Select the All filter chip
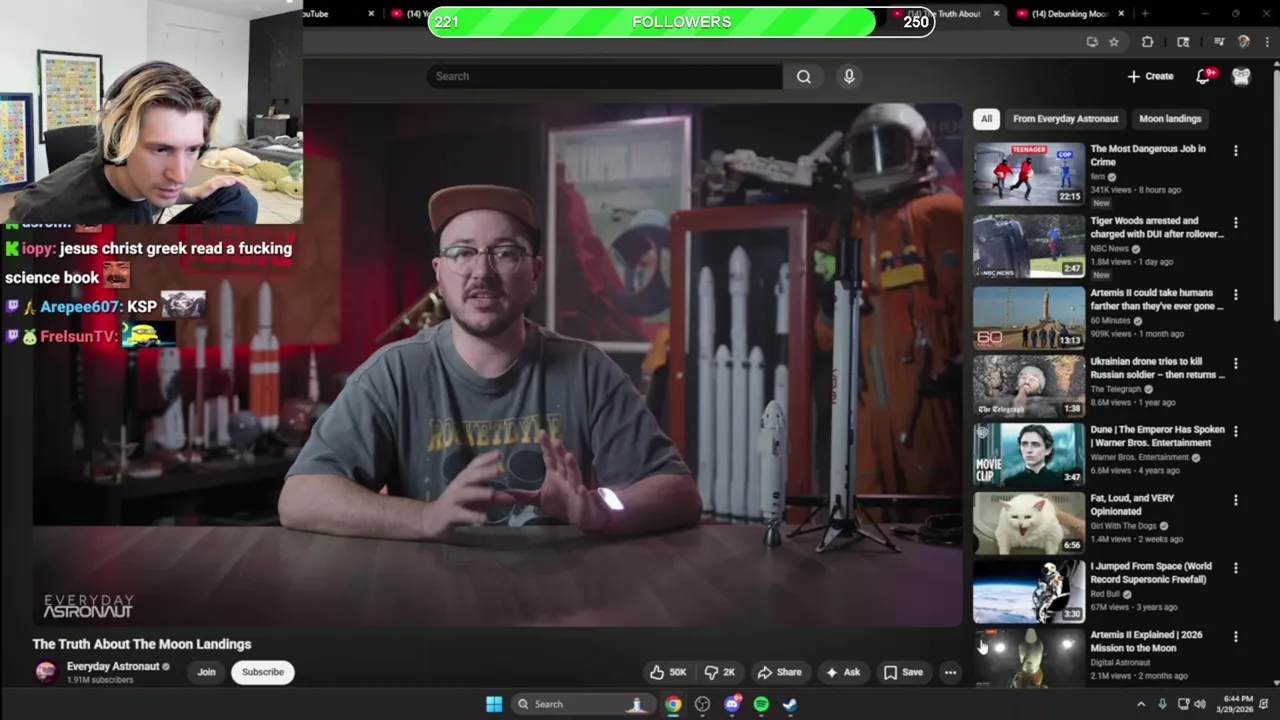Viewport: 1280px width, 720px height. tap(986, 119)
